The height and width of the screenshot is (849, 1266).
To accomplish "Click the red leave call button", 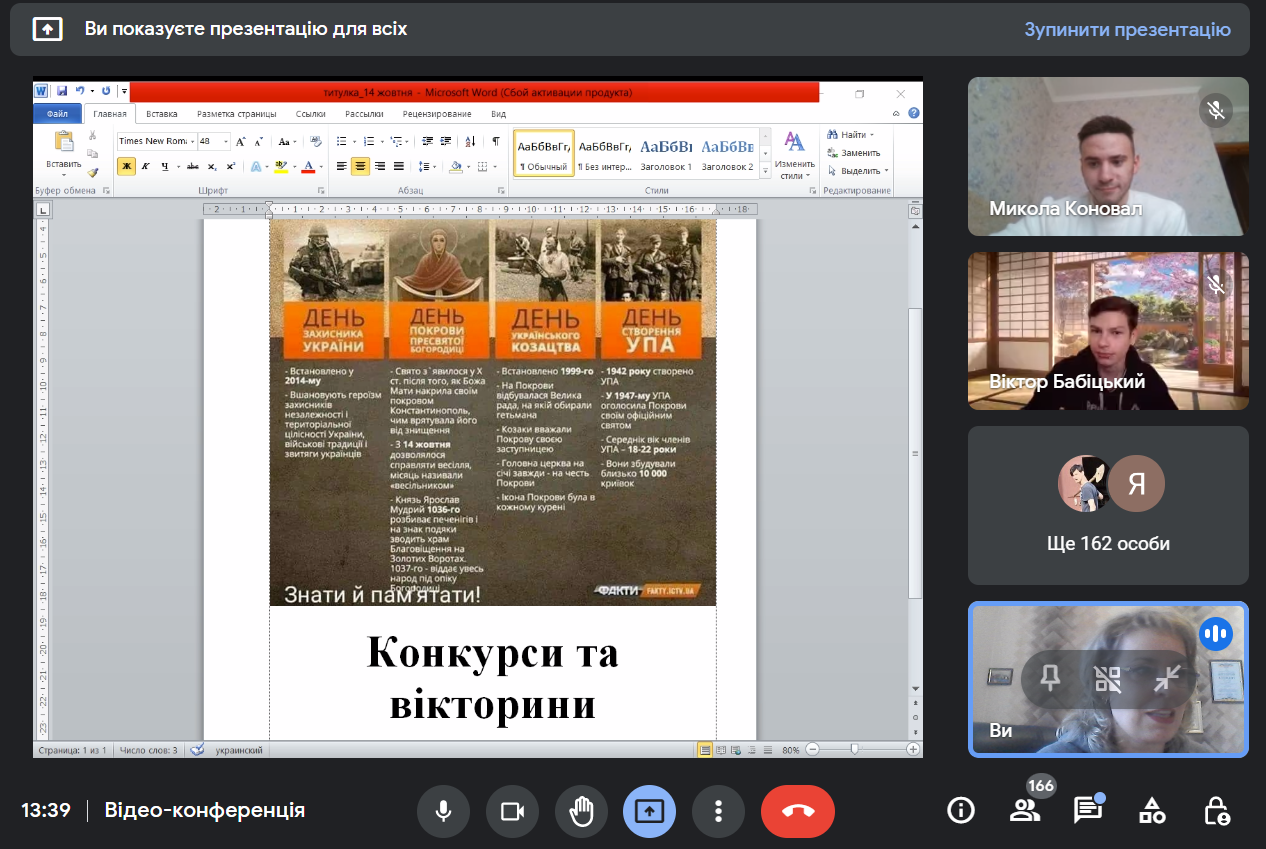I will tap(797, 811).
